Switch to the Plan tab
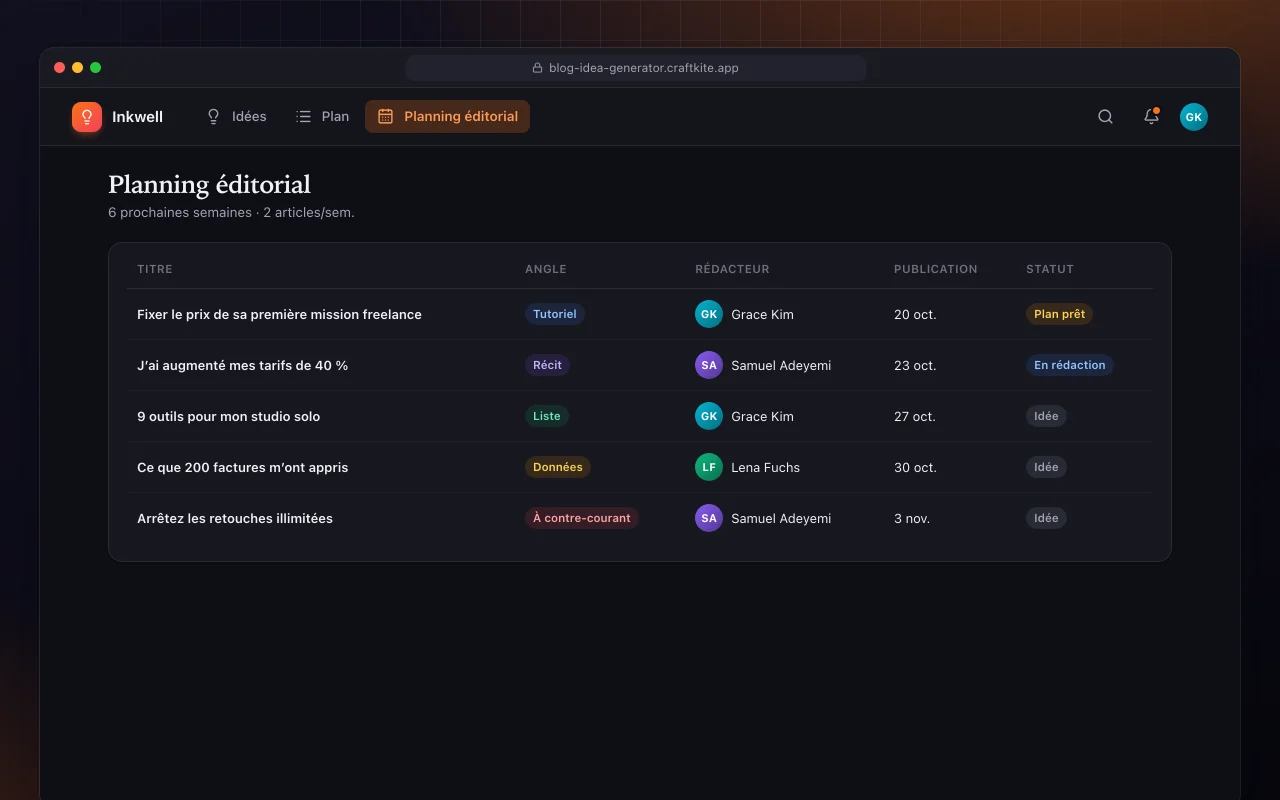 [x=322, y=116]
